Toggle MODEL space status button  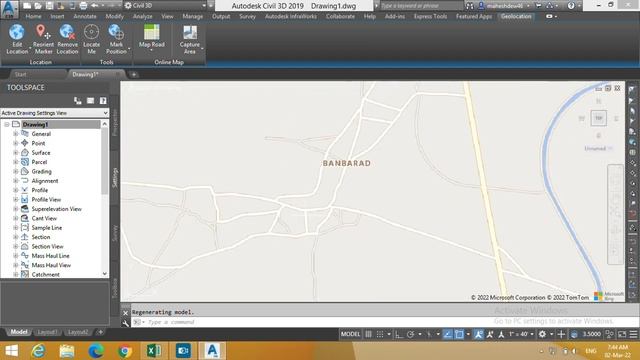351,334
